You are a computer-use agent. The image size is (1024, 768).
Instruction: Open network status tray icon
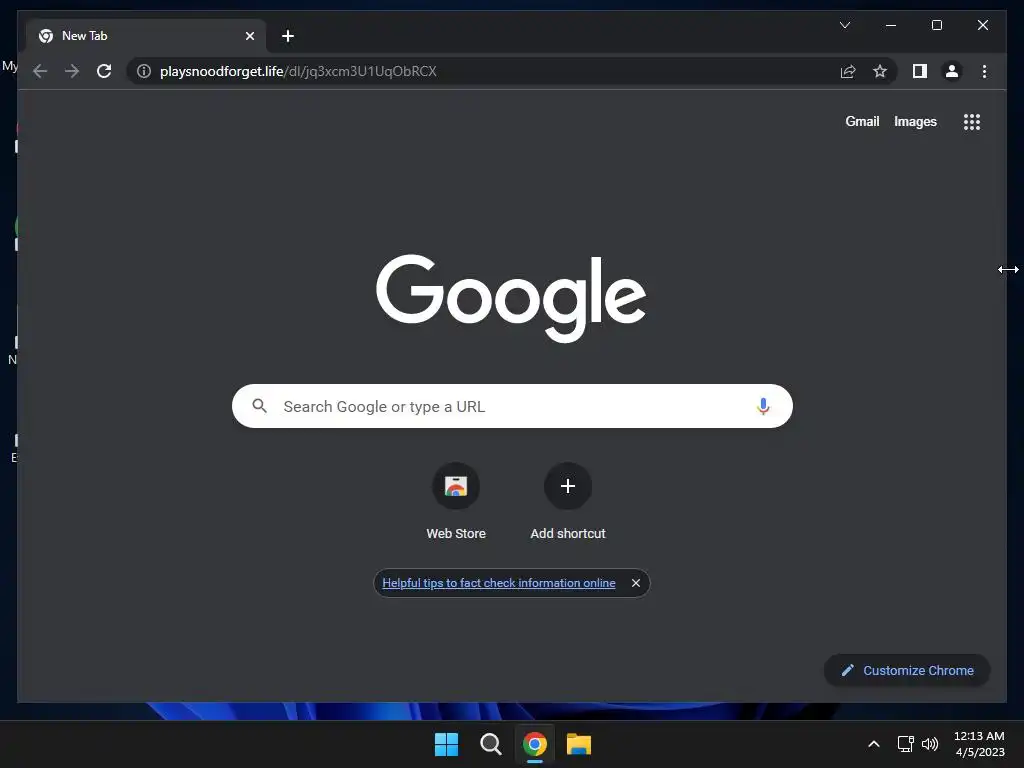pyautogui.click(x=905, y=744)
